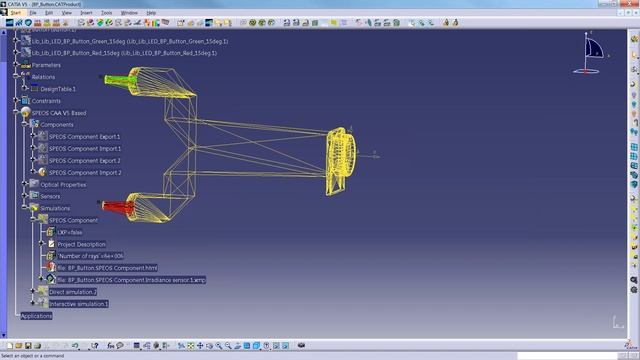This screenshot has height=360, width=640.
Task: Select SPEOS Component Import.2 in tree
Action: (x=85, y=173)
